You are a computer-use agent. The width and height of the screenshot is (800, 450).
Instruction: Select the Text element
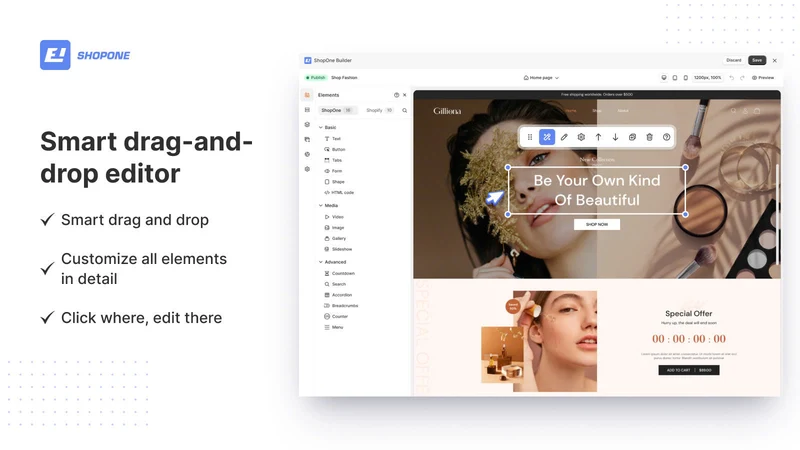(333, 139)
